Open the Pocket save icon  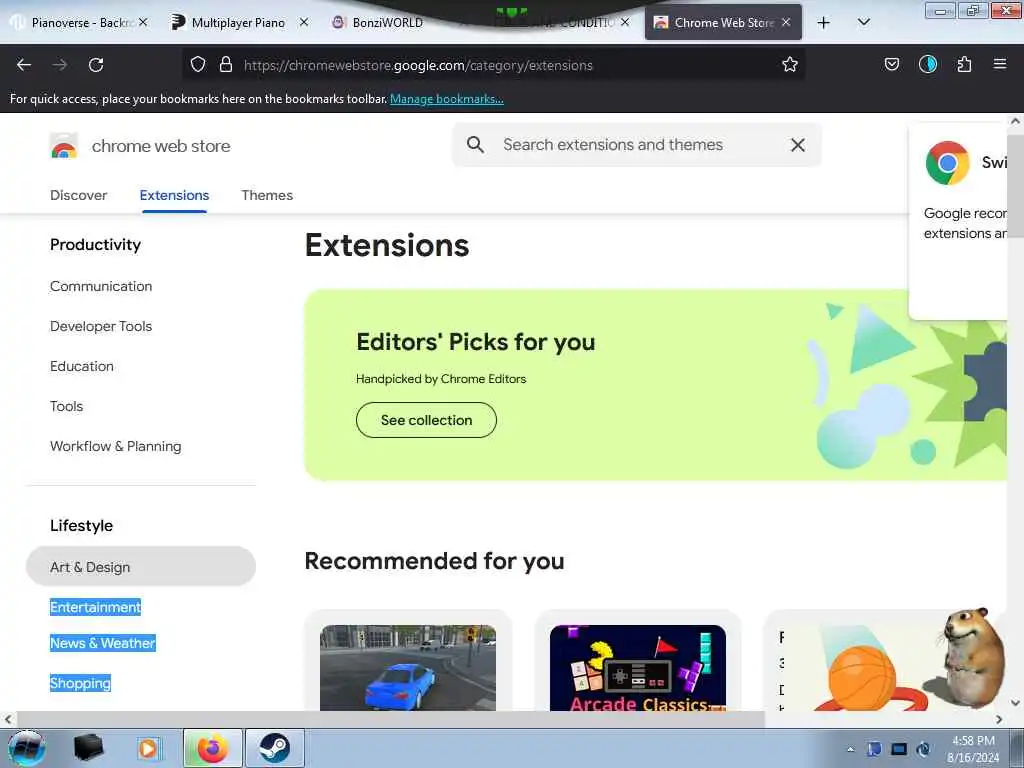(891, 64)
